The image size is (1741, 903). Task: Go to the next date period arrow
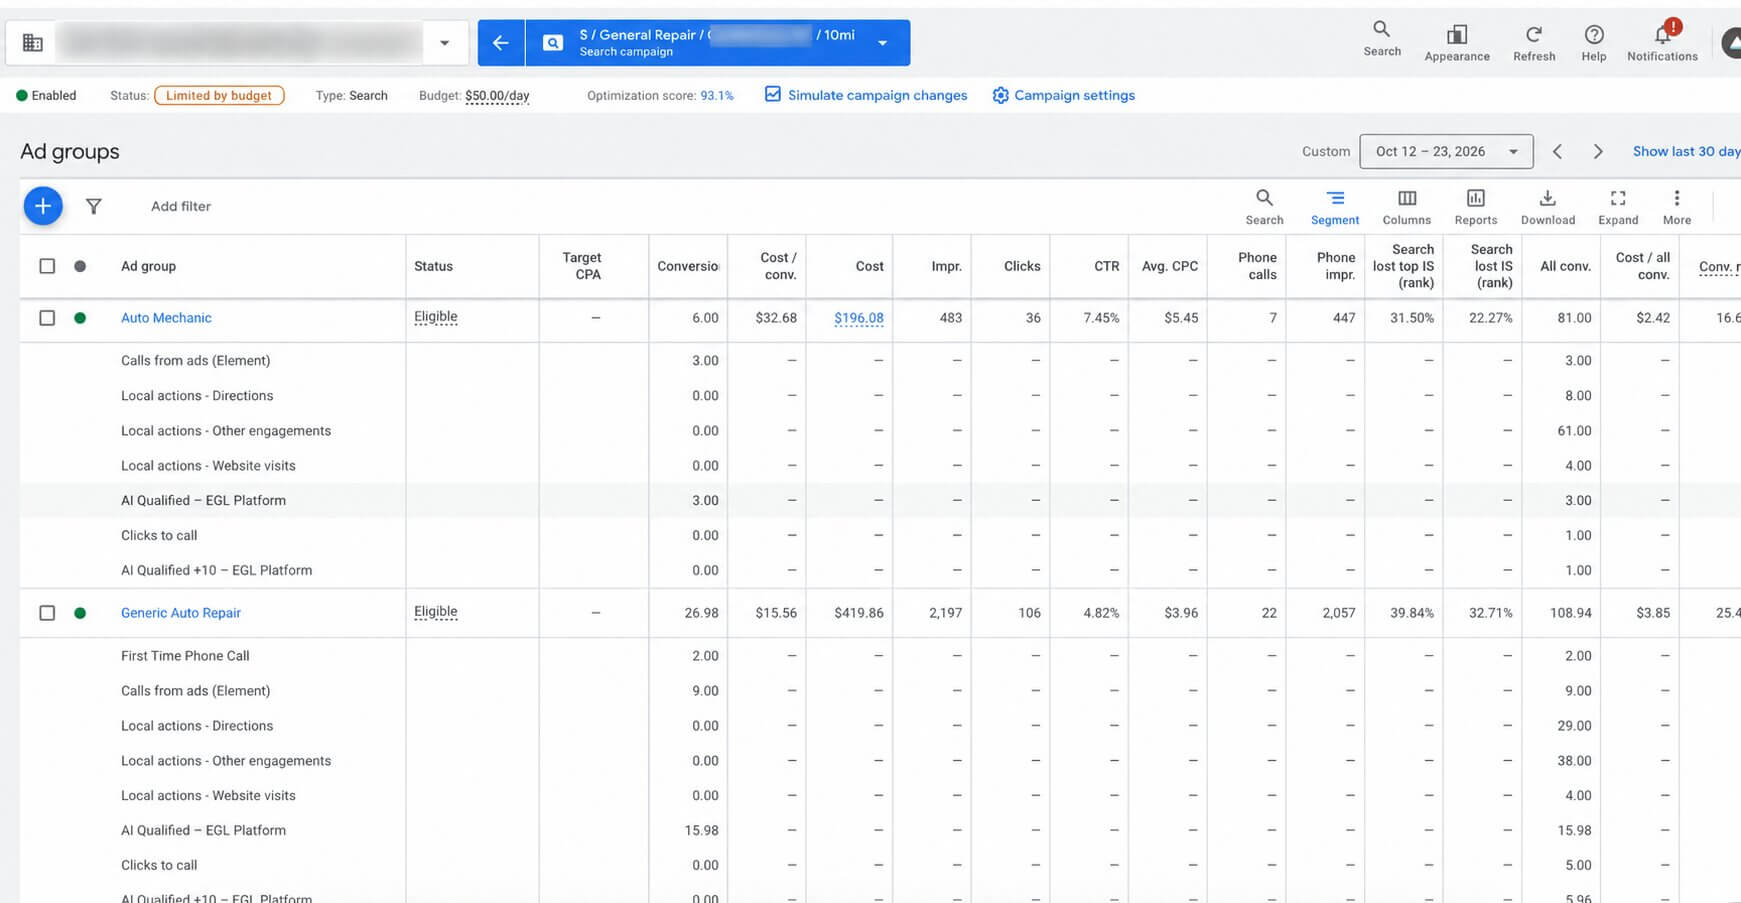[1598, 151]
